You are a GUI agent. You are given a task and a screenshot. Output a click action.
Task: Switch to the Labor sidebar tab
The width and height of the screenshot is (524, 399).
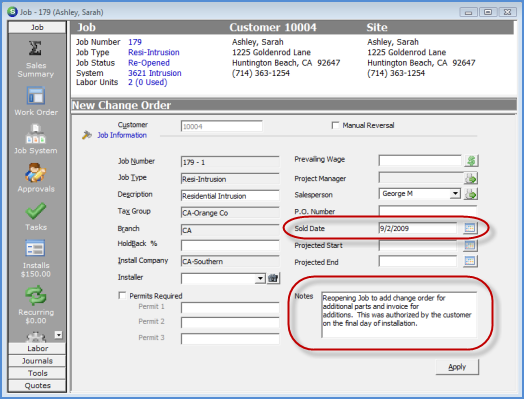[x=37, y=349]
